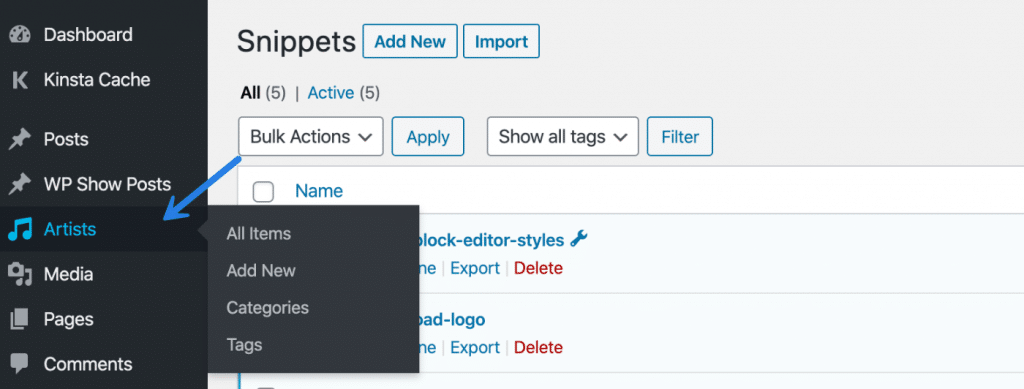Toggle the select-all checkbox beside Name
Screen dimensions: 1024x389
pyautogui.click(x=263, y=192)
